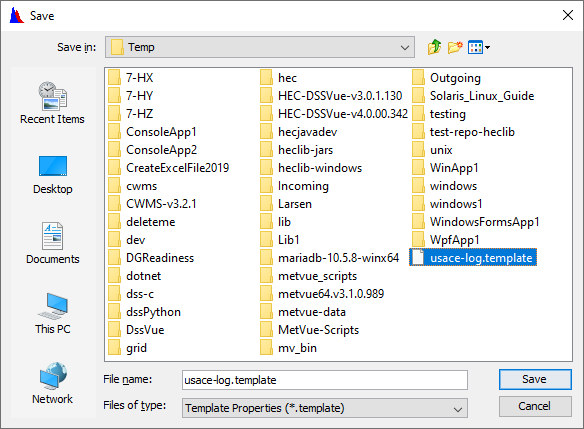The height and width of the screenshot is (429, 584).
Task: Open Recent Items location
Action: click(53, 103)
